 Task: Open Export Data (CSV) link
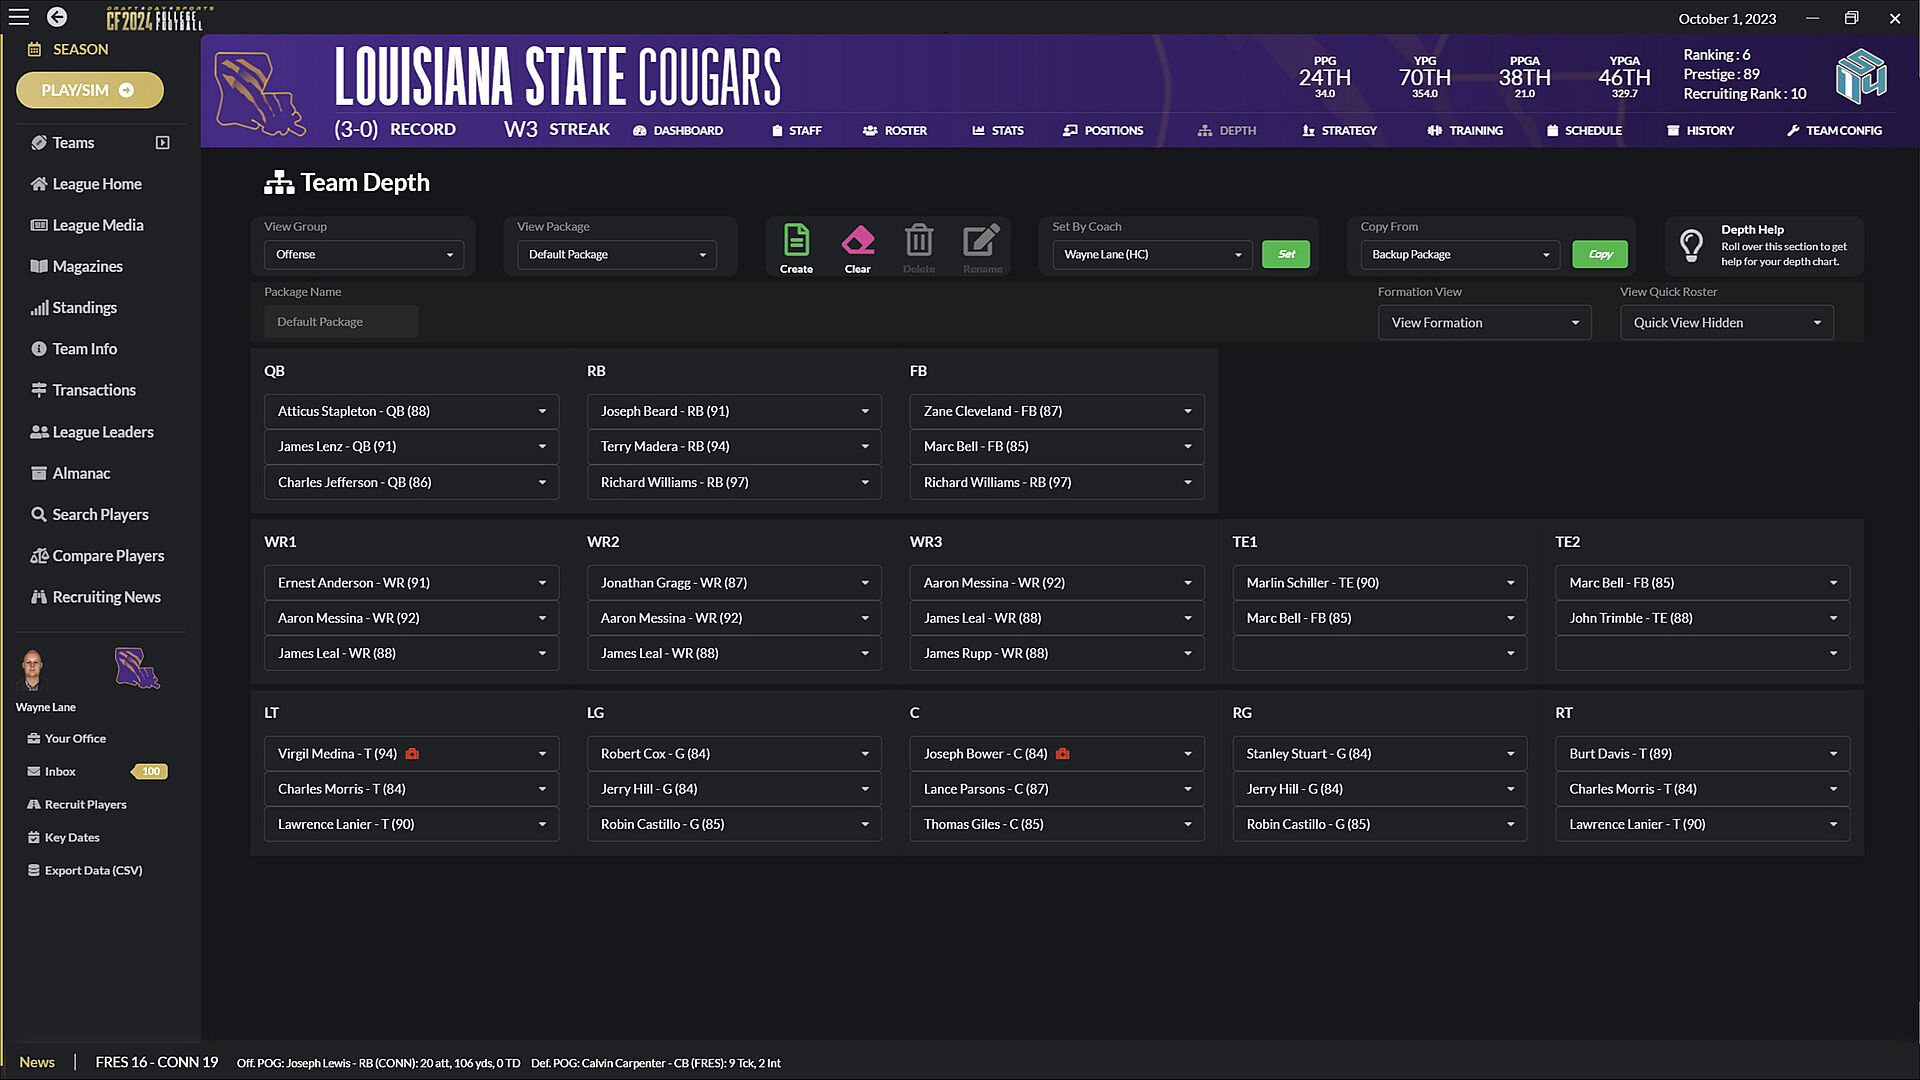93,870
